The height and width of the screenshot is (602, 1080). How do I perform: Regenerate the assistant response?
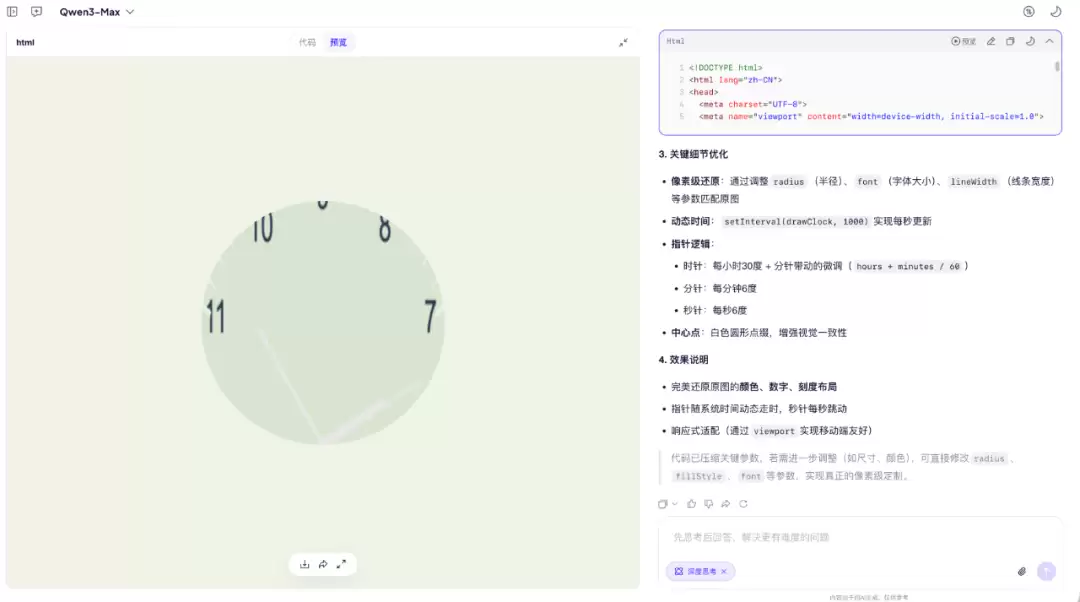point(742,504)
